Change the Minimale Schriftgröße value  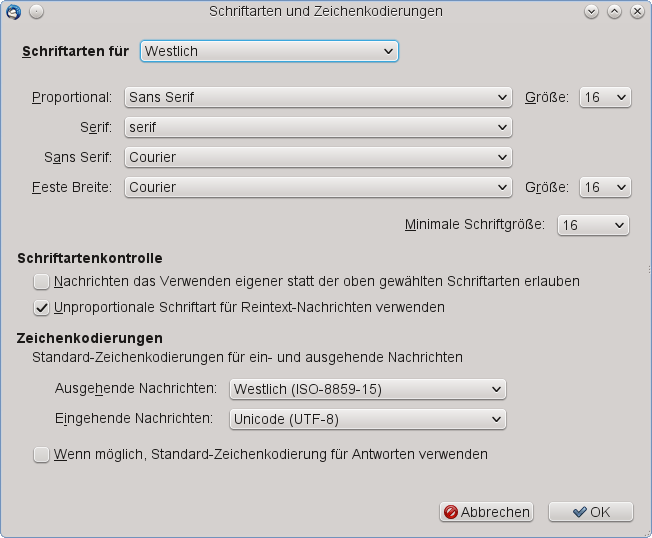pos(593,225)
